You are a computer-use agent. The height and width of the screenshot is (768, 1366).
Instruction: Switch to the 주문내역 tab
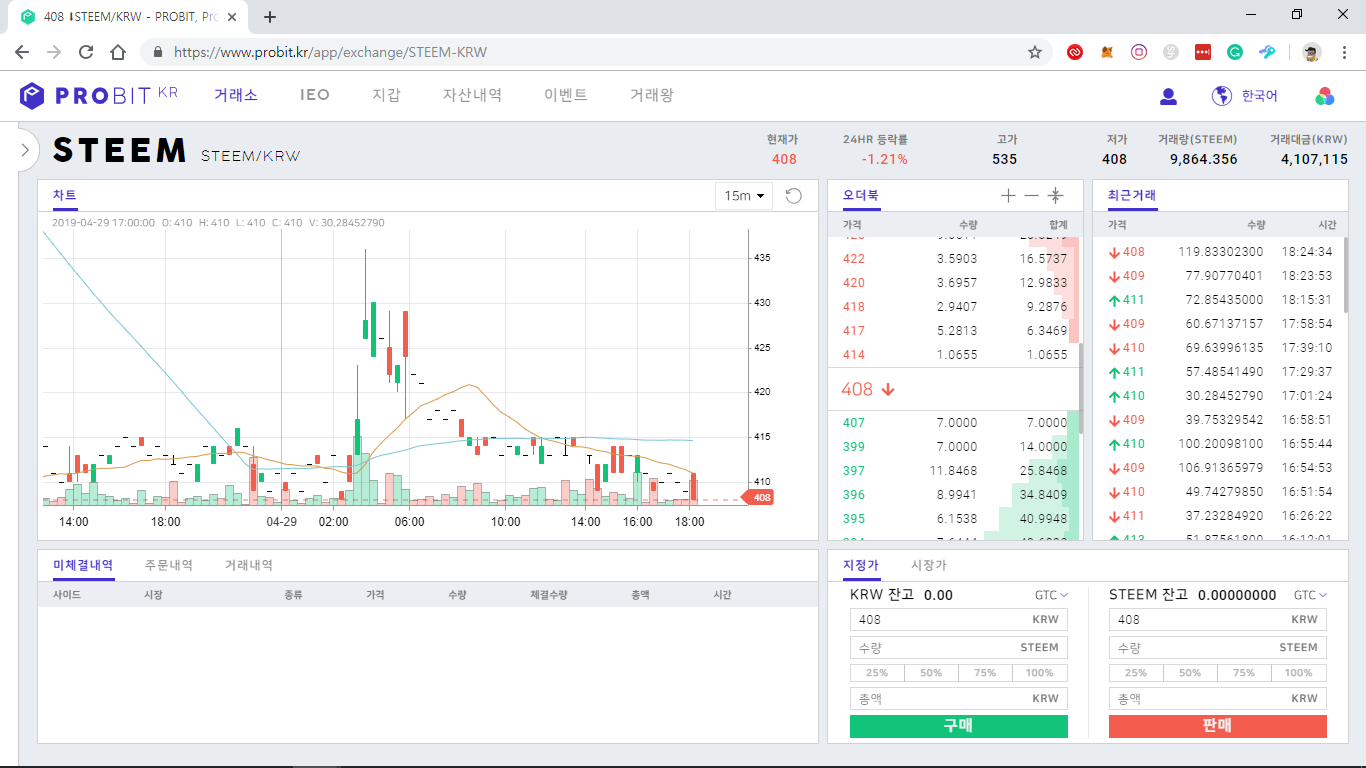click(x=169, y=566)
